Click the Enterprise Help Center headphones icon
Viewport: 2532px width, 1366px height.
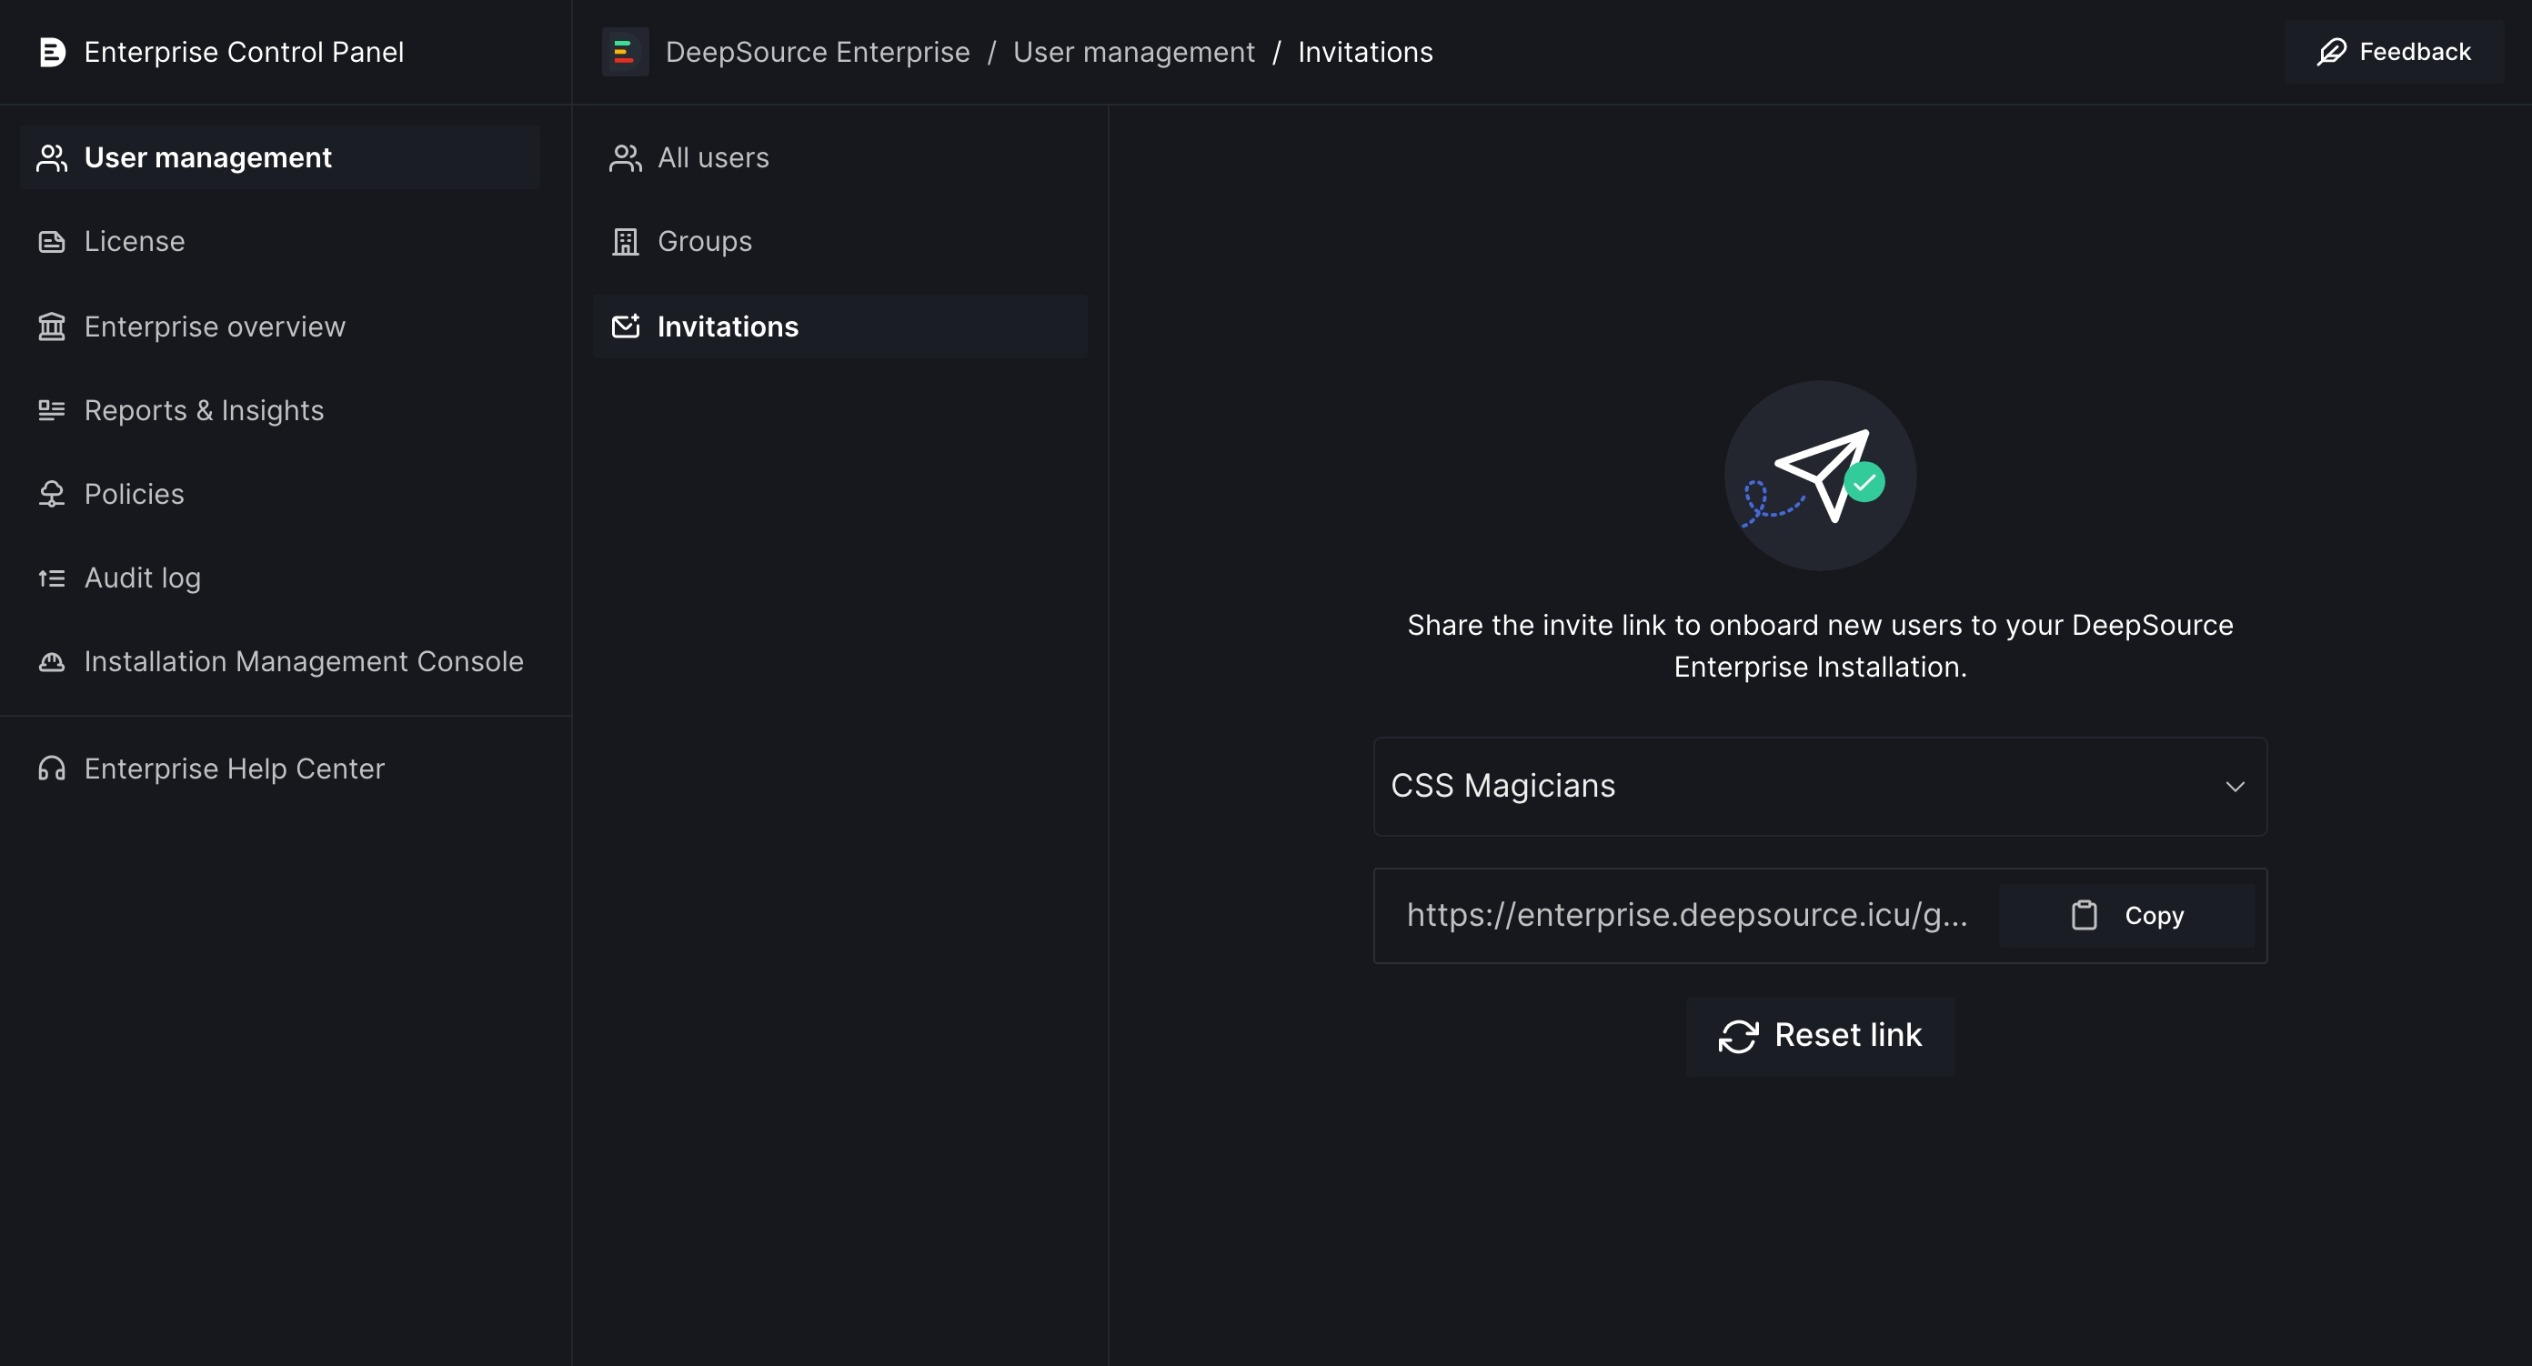coord(52,768)
